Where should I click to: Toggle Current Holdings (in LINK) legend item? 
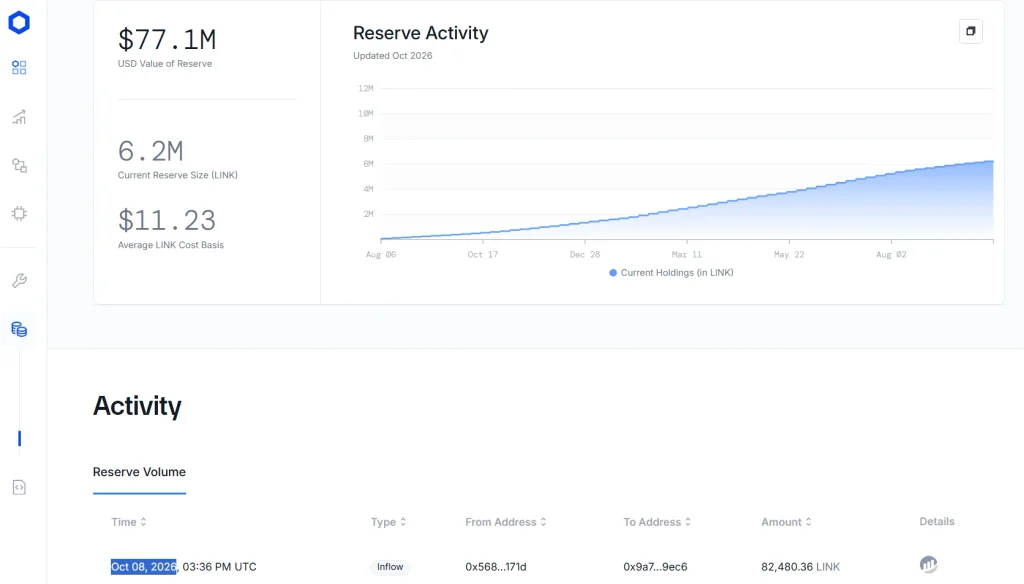coord(671,272)
